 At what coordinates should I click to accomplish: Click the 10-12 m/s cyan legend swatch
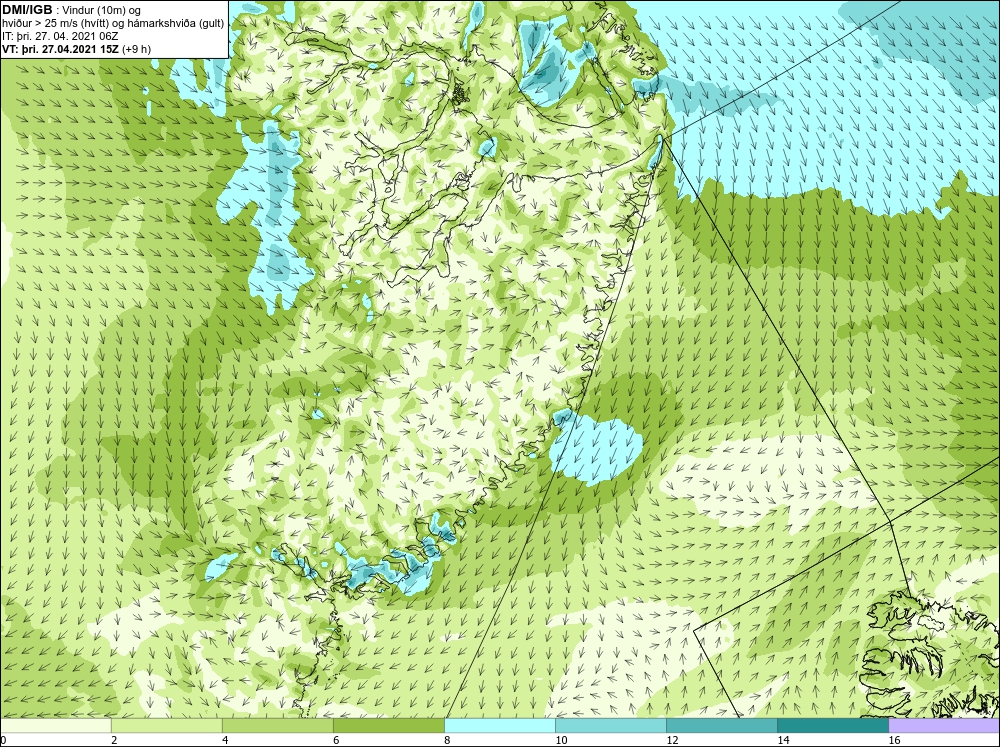pos(610,725)
